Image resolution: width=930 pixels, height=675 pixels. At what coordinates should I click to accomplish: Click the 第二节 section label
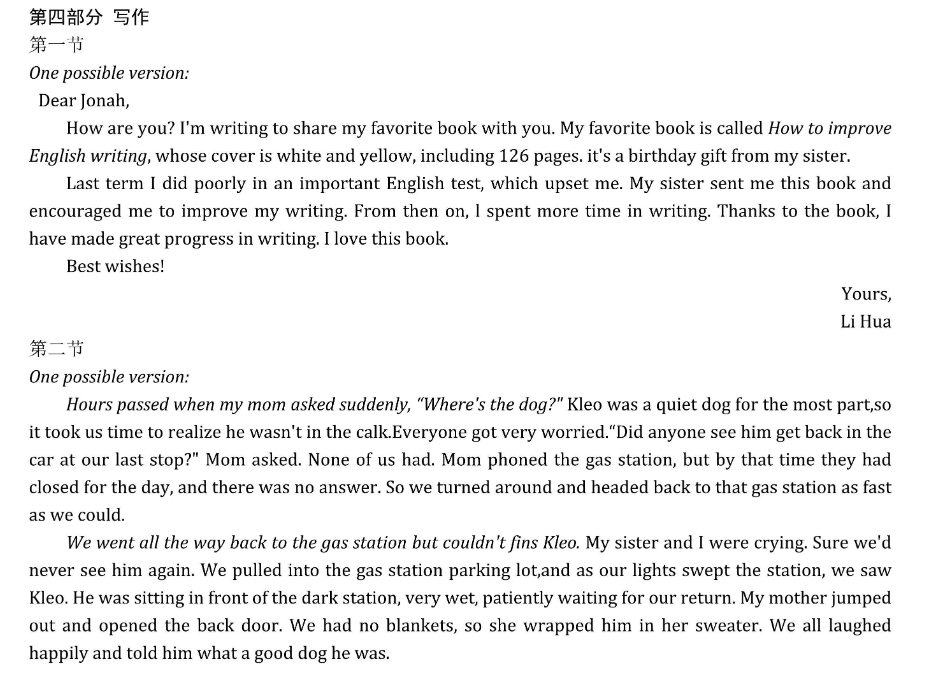(x=56, y=348)
